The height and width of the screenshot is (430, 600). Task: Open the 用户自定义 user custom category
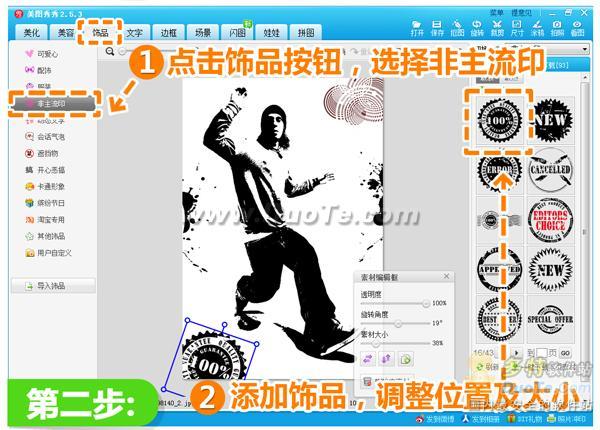coord(48,253)
